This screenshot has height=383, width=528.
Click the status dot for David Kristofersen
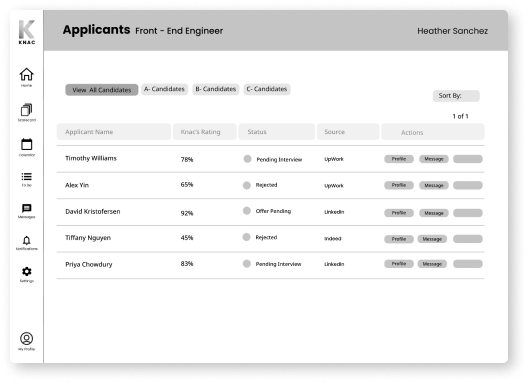[247, 211]
